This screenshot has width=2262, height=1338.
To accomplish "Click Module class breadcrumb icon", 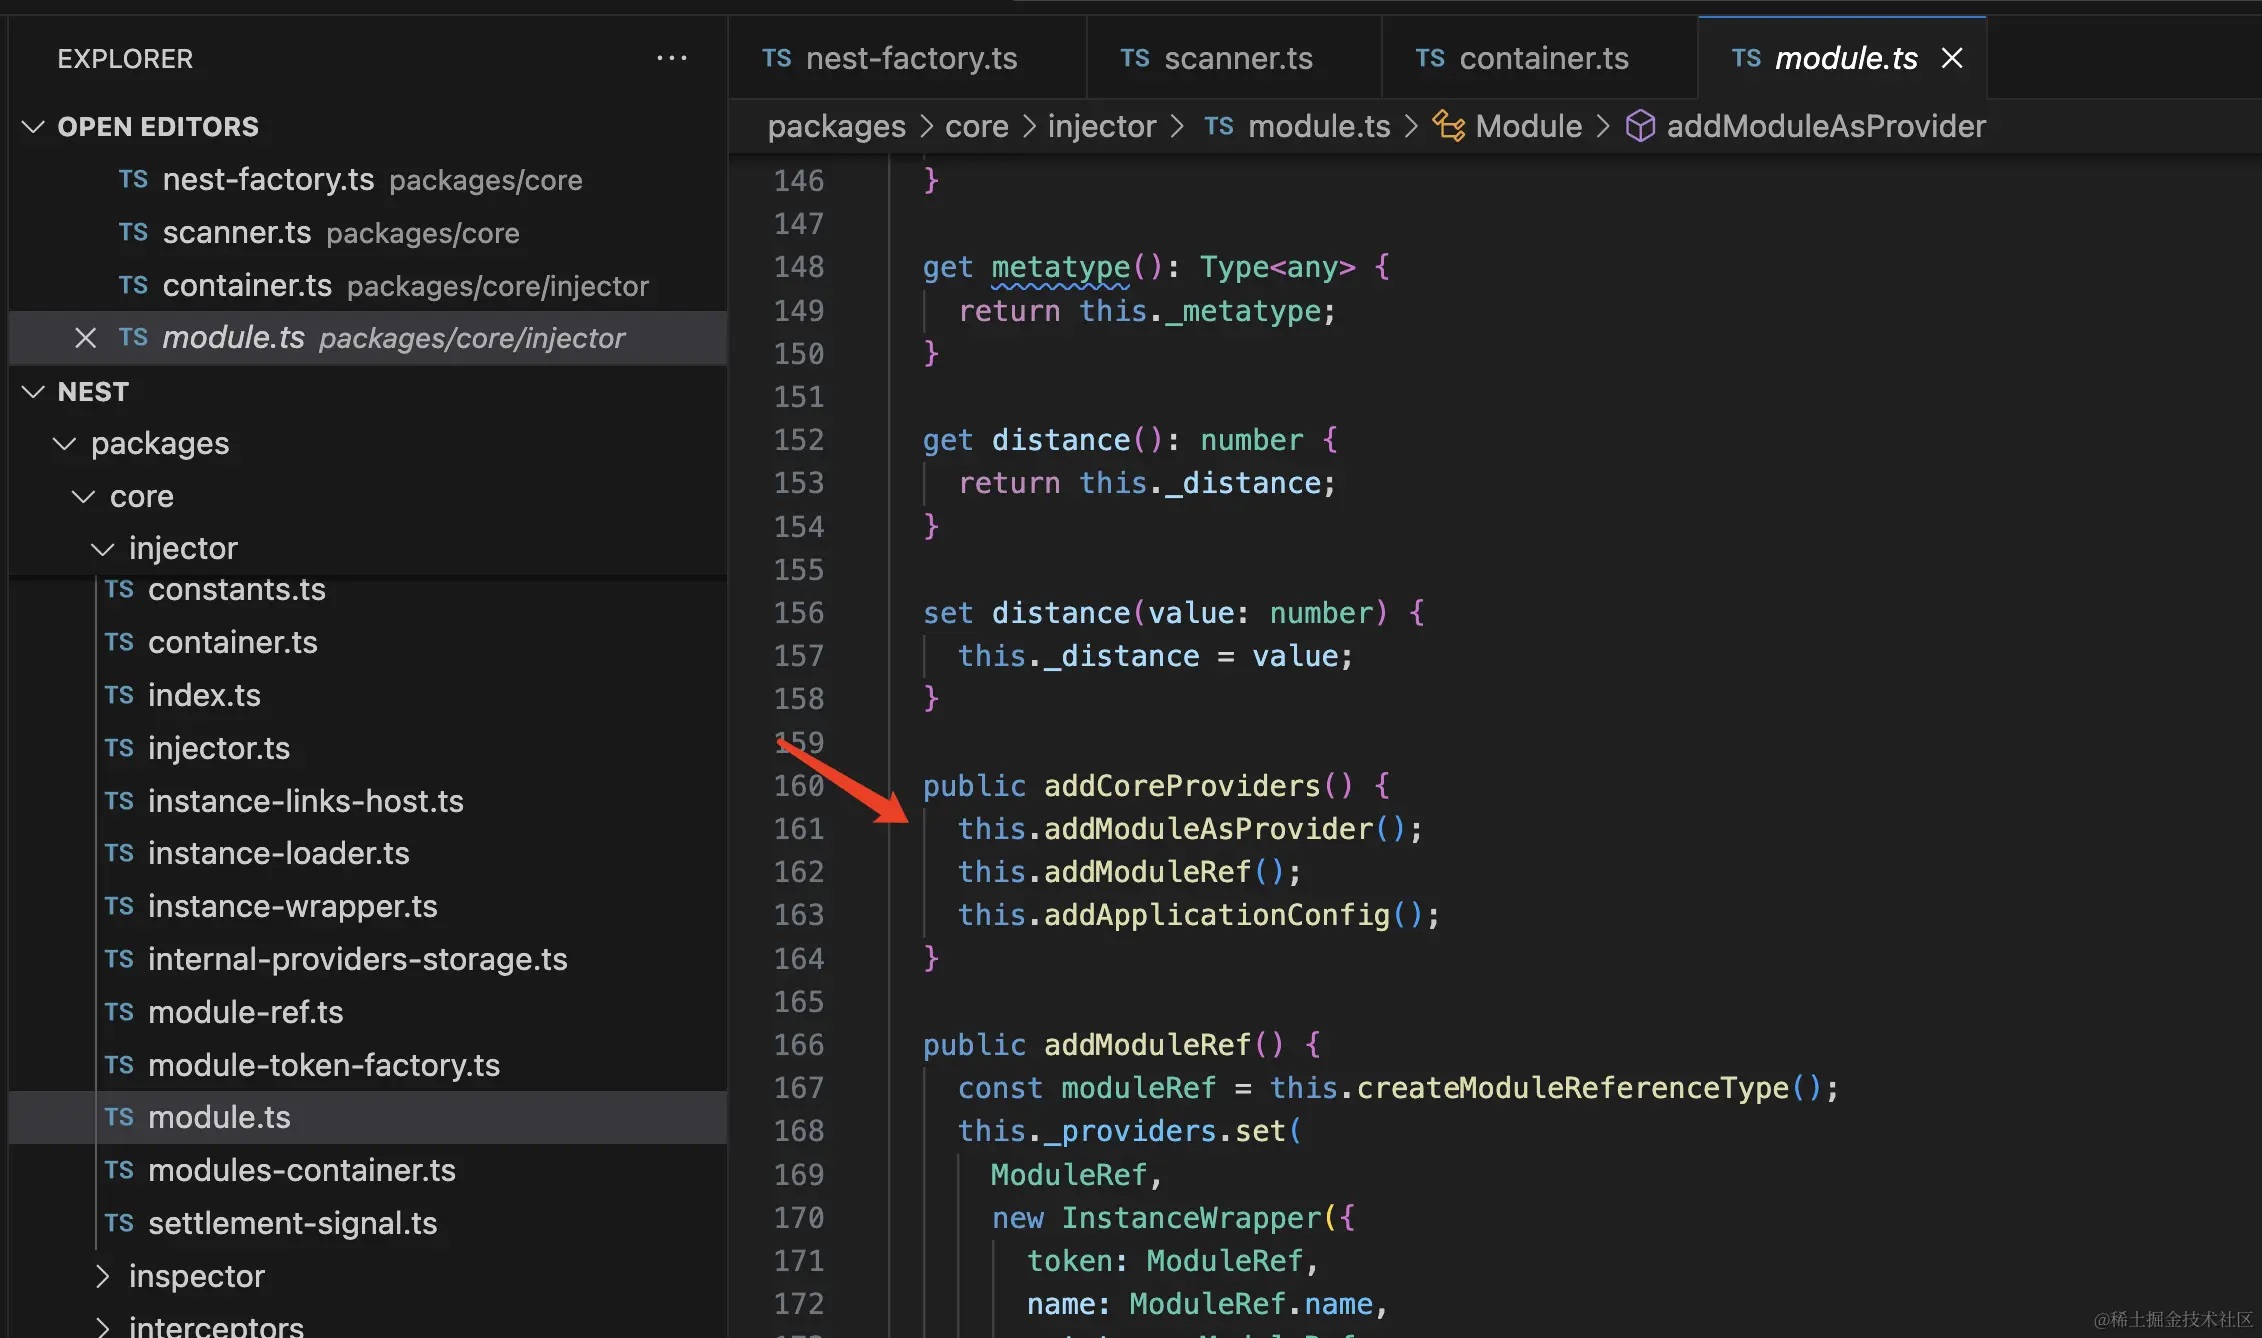I will (x=1449, y=126).
